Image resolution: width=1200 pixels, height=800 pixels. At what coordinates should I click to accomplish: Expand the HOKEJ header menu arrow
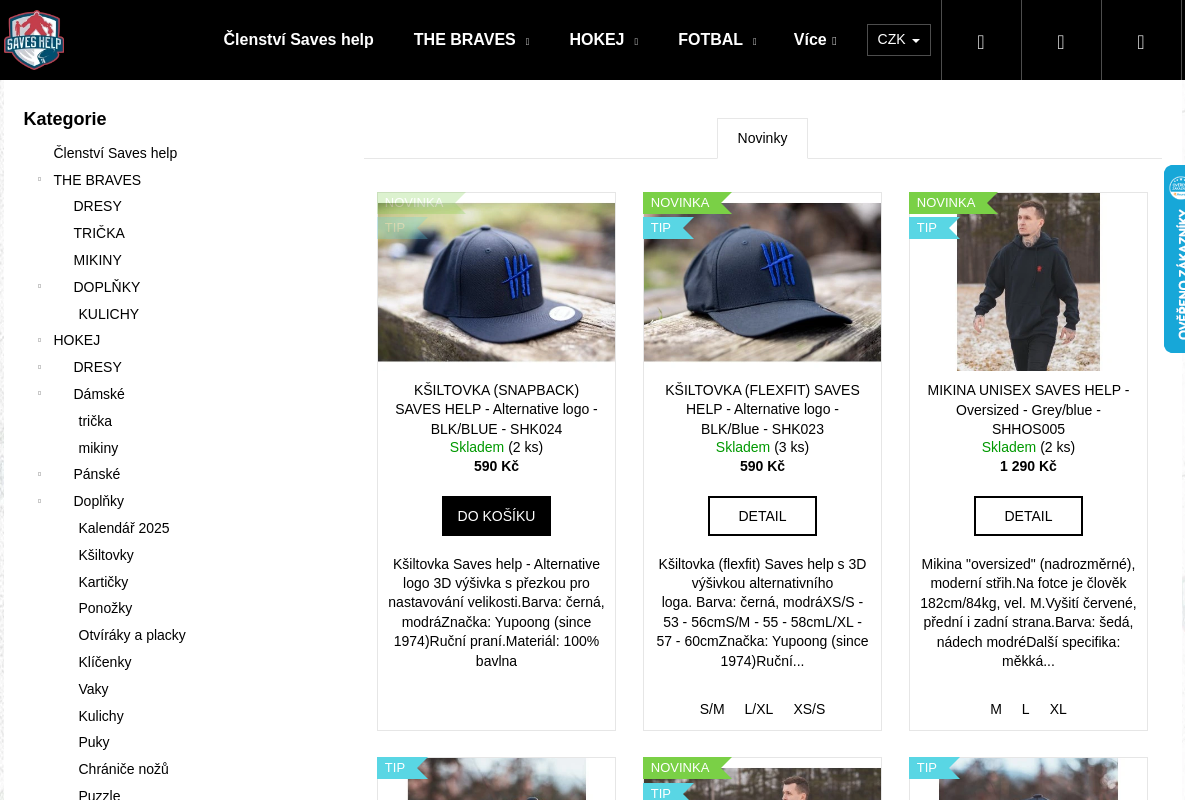pos(636,42)
